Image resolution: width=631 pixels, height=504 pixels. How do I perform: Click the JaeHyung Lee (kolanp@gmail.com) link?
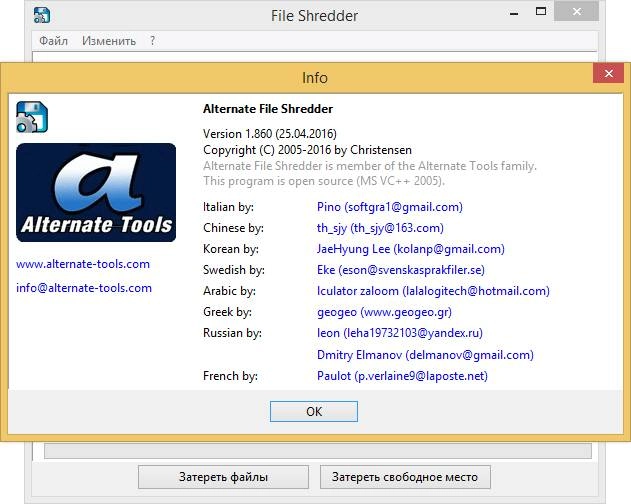(410, 249)
